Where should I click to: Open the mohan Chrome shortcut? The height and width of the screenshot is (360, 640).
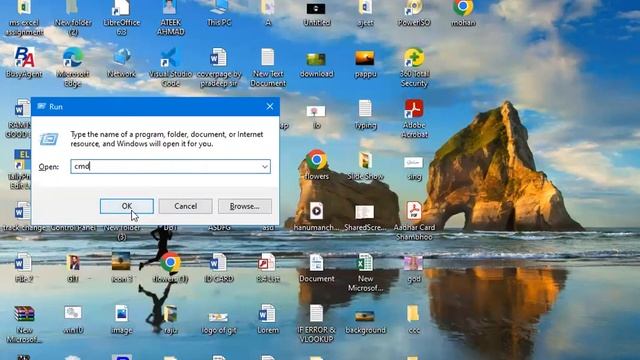coord(463,12)
